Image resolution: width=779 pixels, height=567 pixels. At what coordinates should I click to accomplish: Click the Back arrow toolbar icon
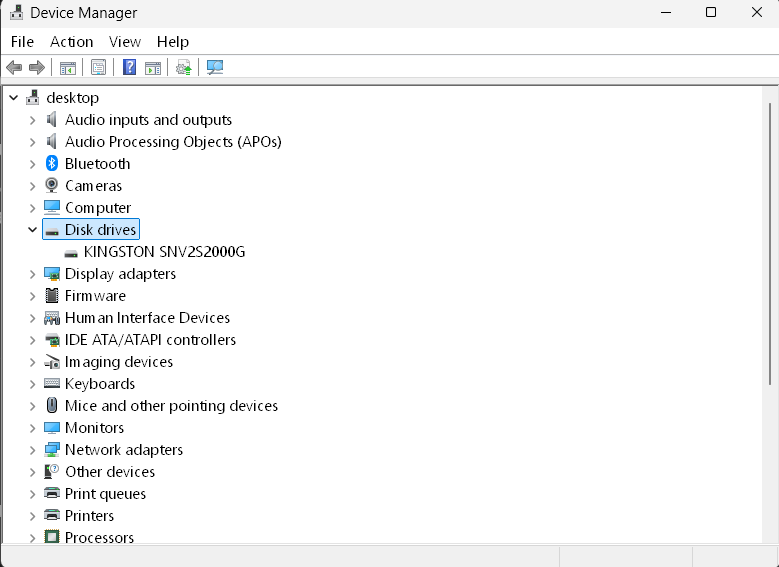(x=14, y=68)
